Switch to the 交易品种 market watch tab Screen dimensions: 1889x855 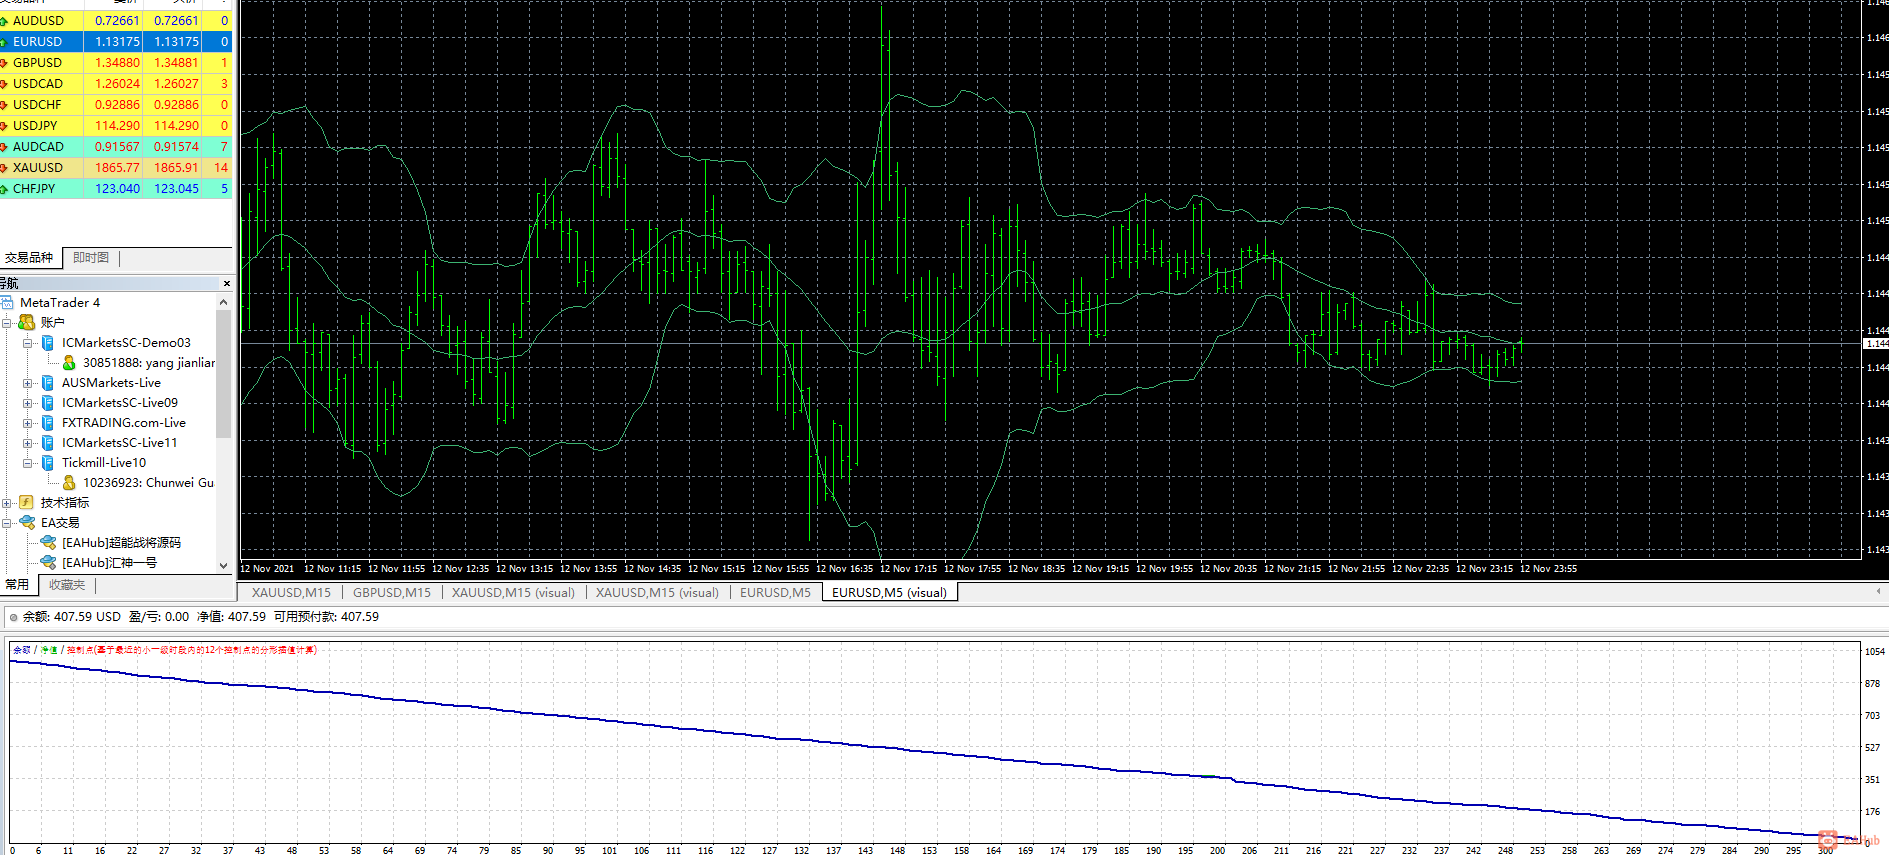coord(29,258)
